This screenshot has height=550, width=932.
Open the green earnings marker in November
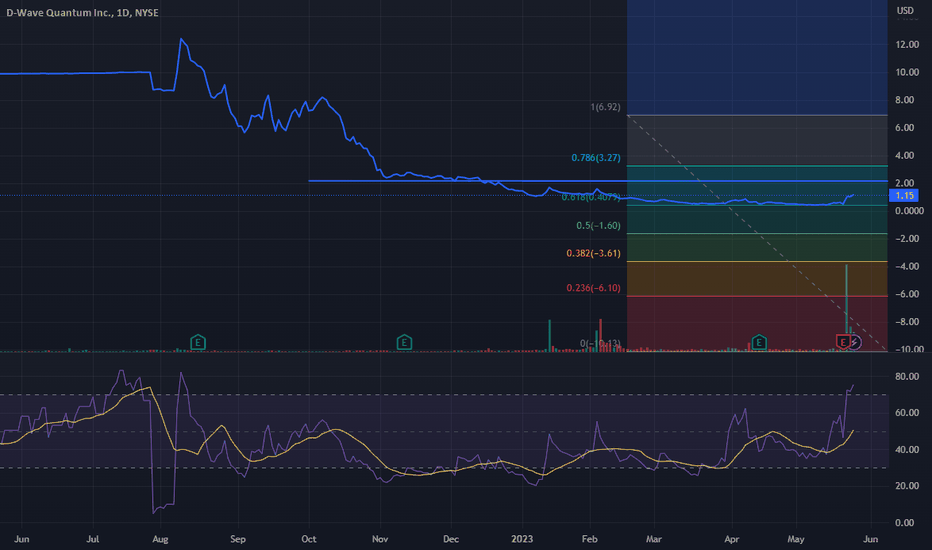[x=404, y=342]
